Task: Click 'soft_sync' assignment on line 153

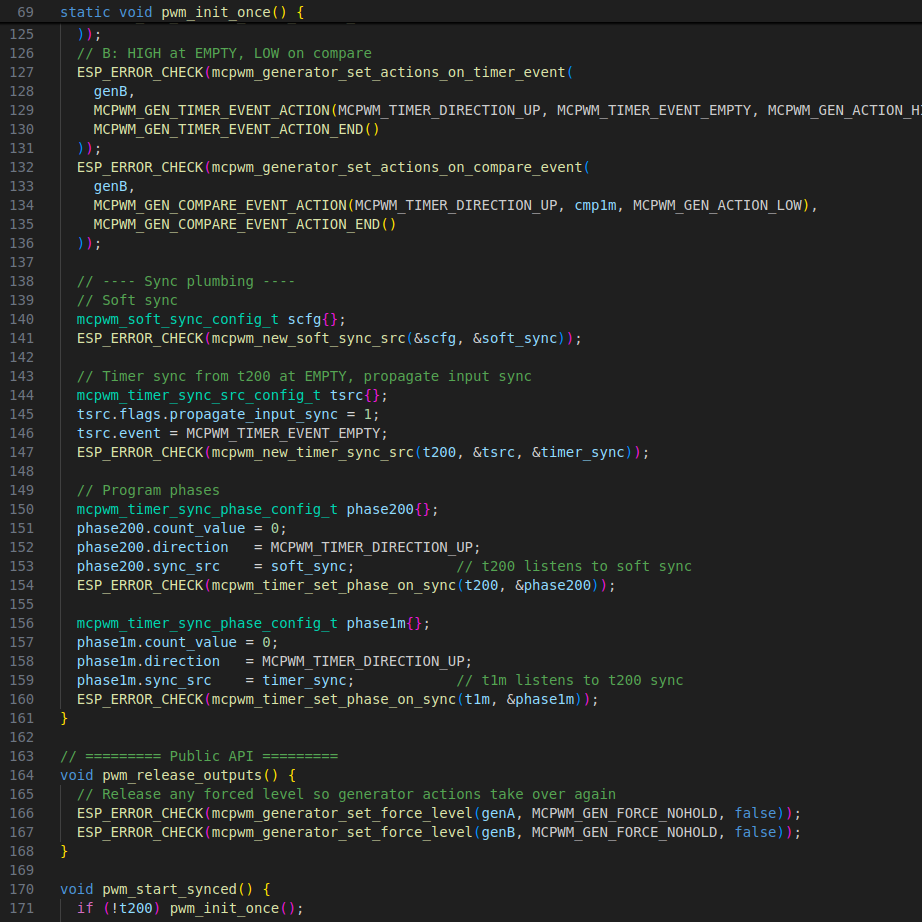Action: click(x=308, y=566)
